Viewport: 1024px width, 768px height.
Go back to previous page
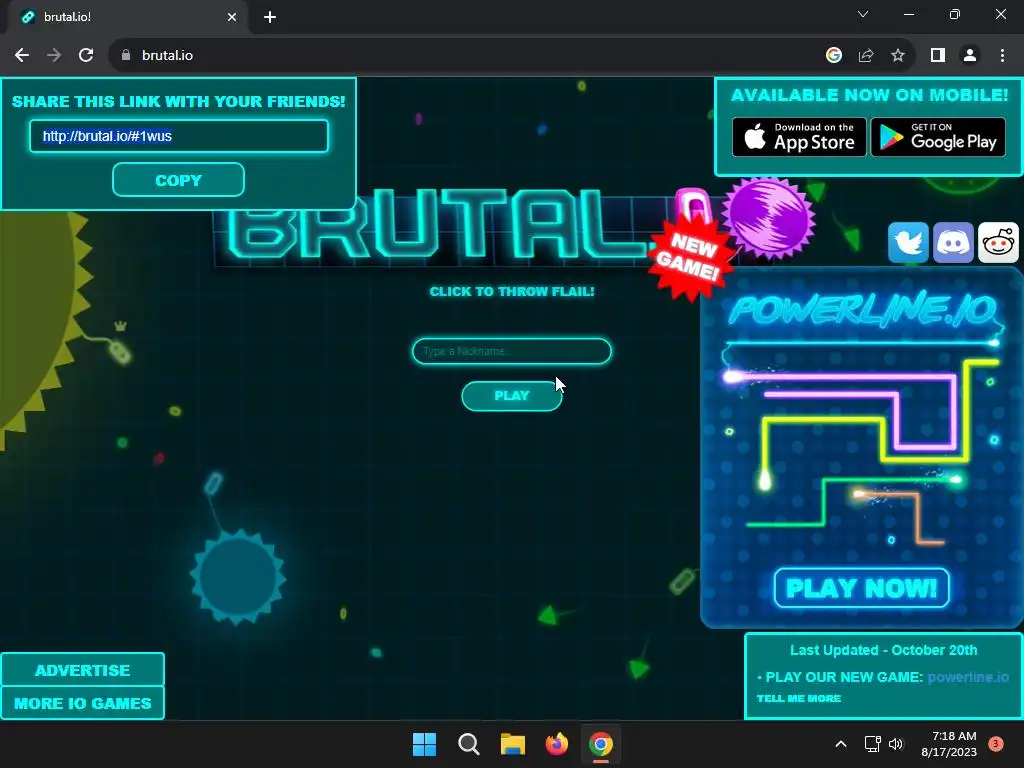(x=22, y=56)
